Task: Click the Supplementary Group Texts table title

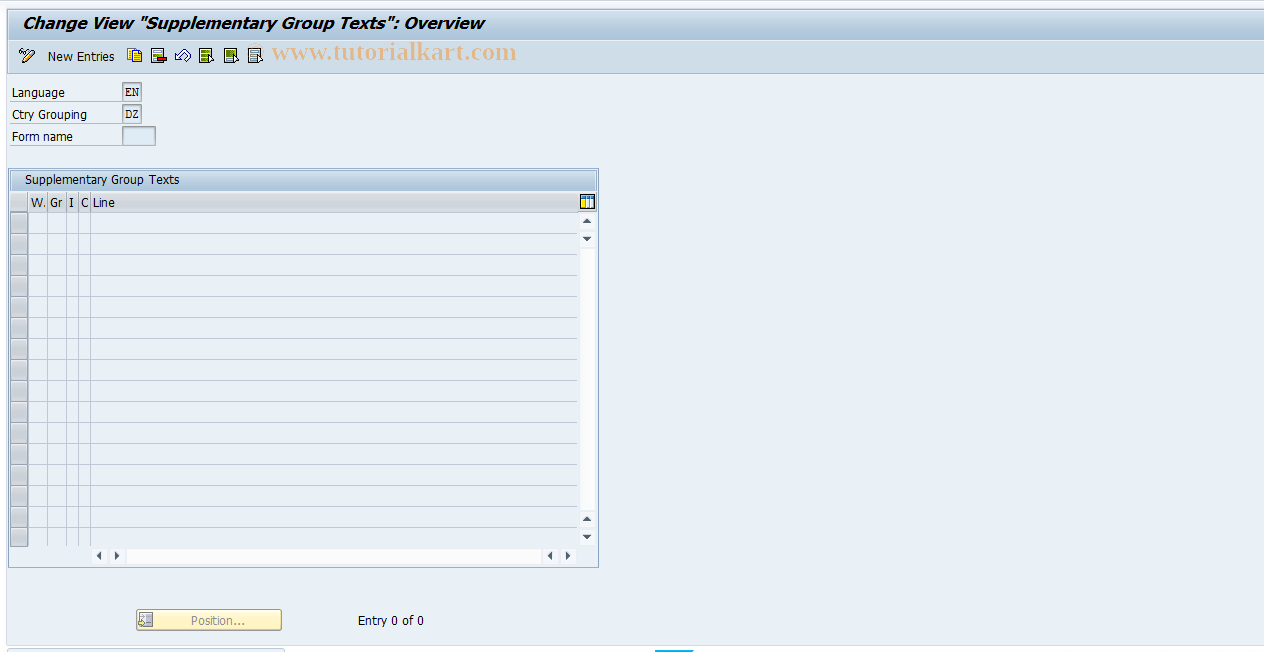Action: 102,180
